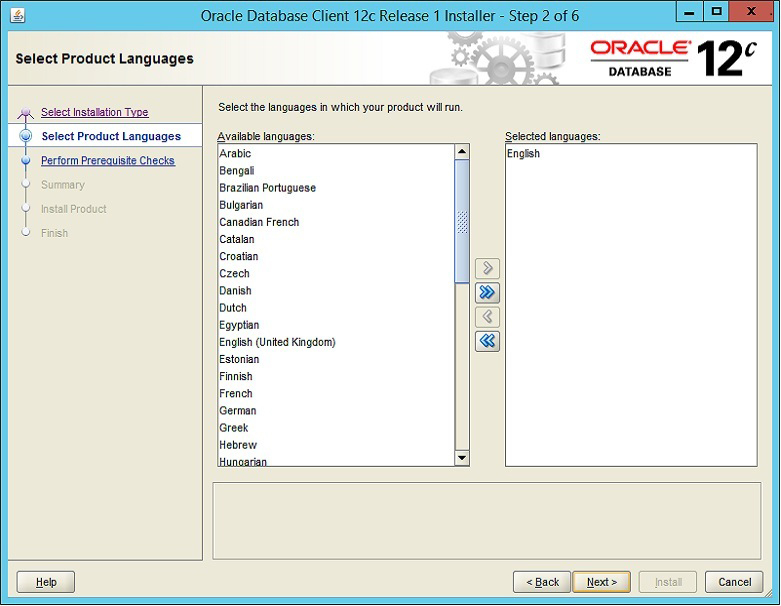
Task: Click the single right arrow add button
Action: tap(487, 269)
